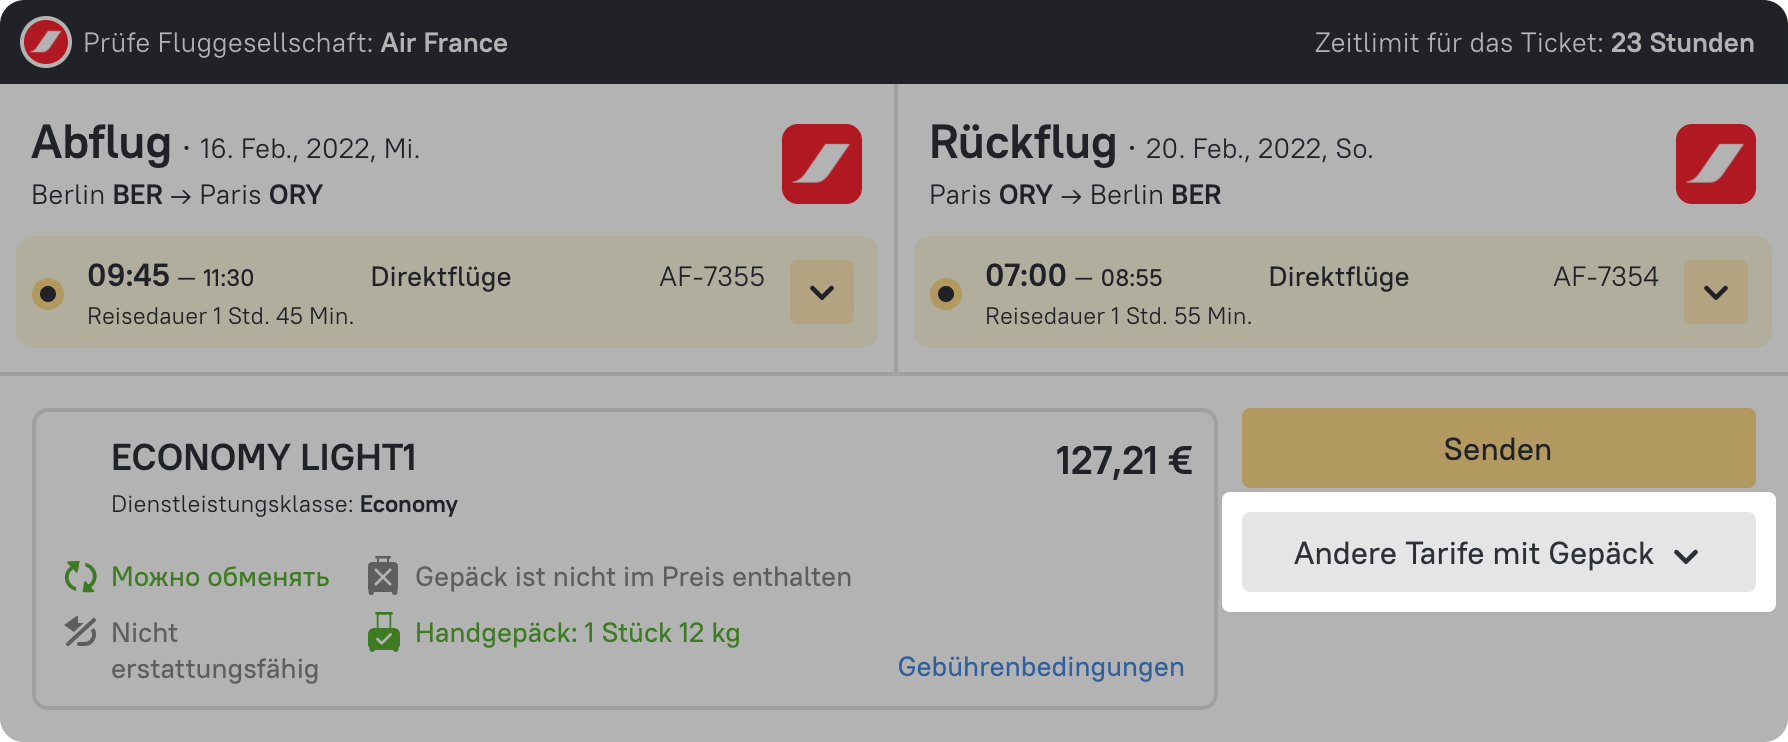Click the Handgepäck 1 Stück 12 kg text

point(577,633)
